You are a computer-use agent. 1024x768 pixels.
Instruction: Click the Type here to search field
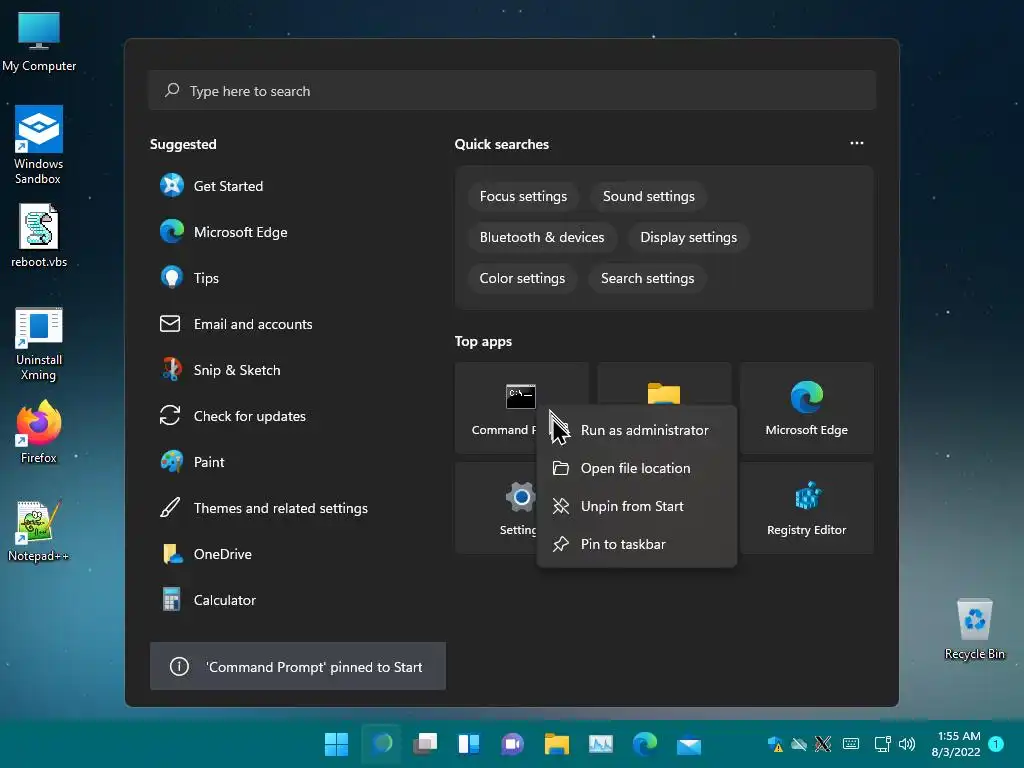pos(512,91)
